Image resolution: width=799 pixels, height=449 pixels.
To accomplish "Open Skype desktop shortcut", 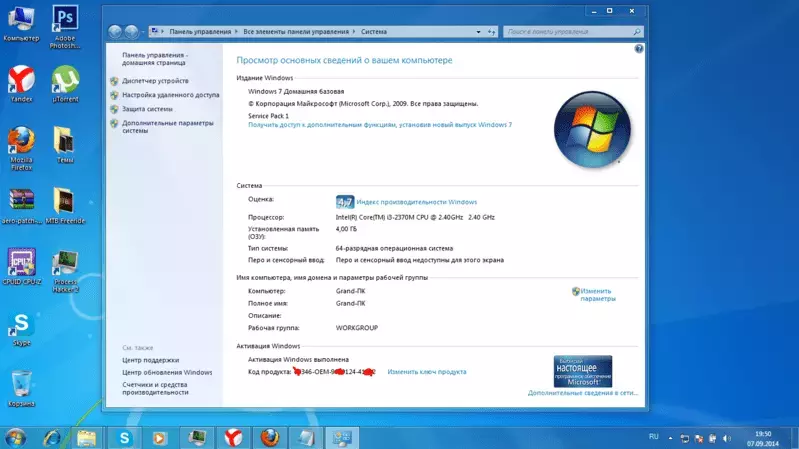I will pyautogui.click(x=21, y=329).
